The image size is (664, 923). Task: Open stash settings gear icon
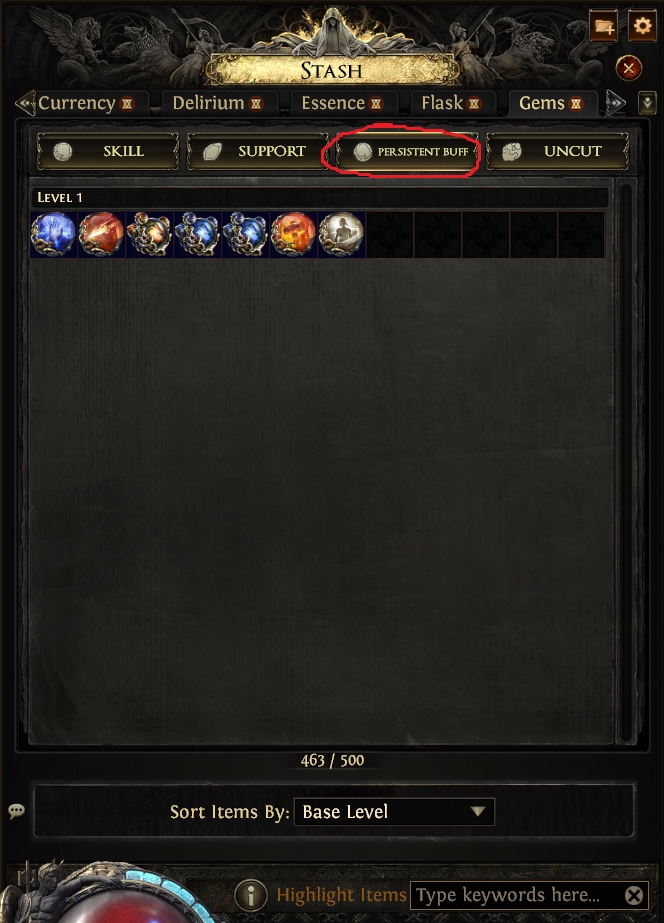pos(642,26)
